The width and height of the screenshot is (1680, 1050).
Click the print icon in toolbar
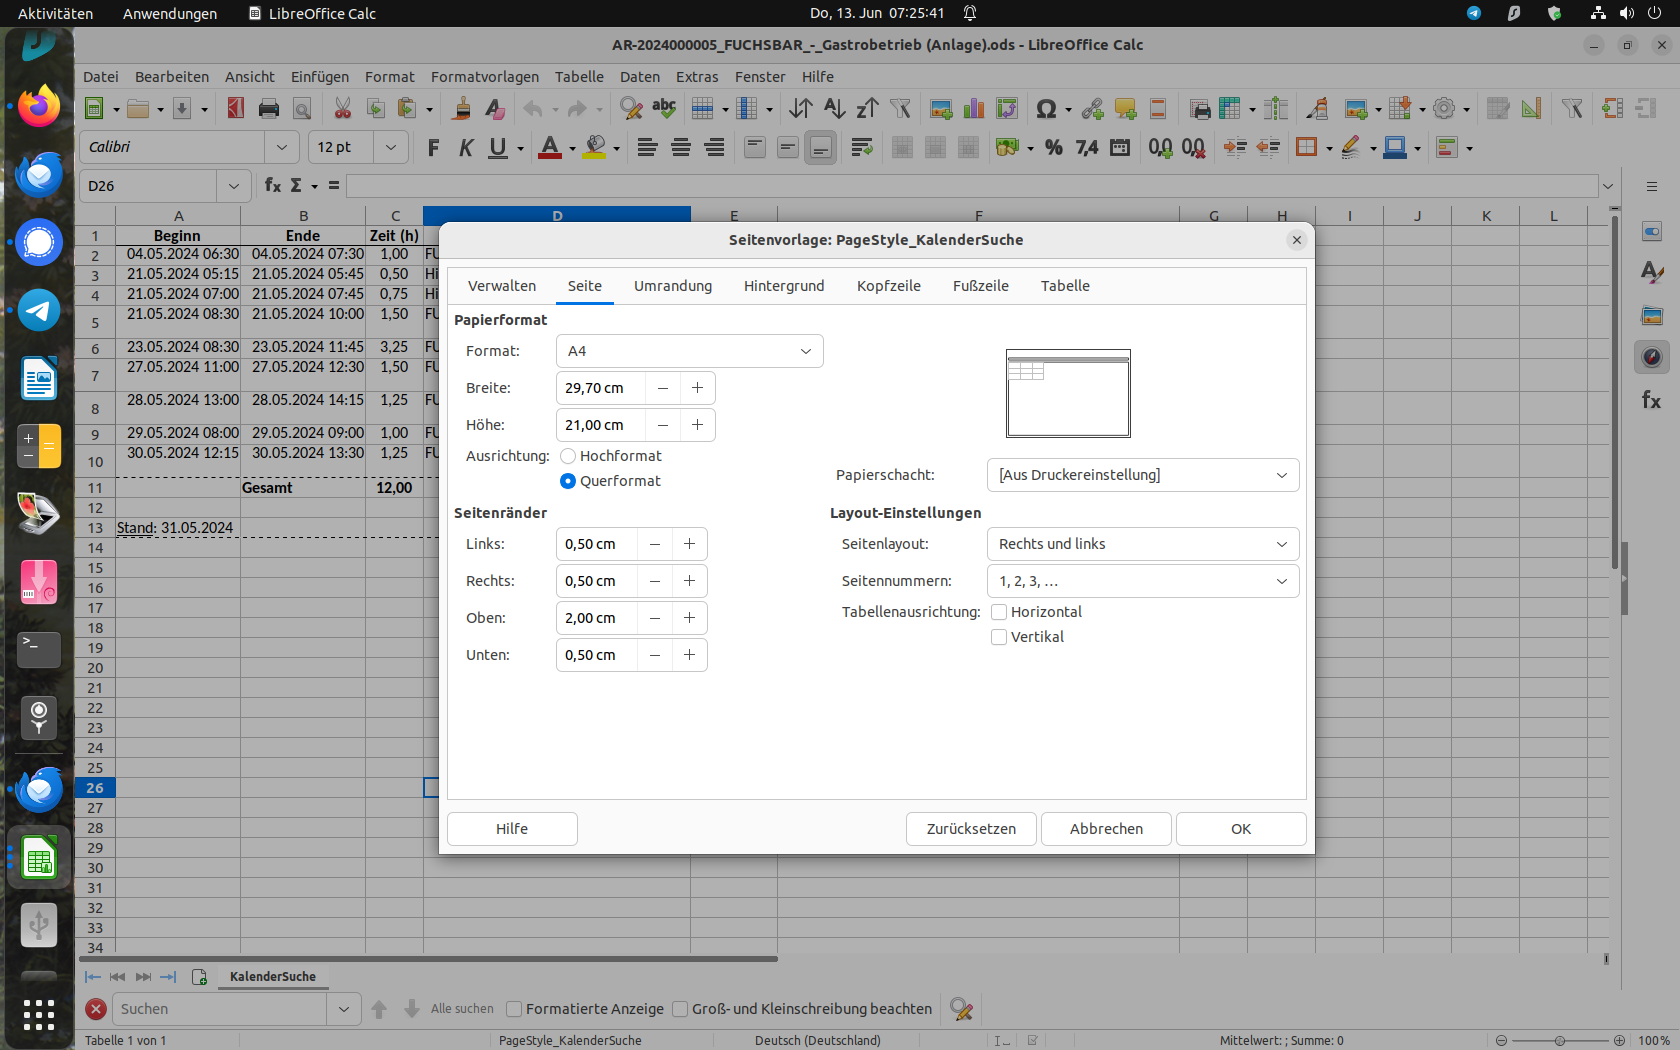point(268,109)
